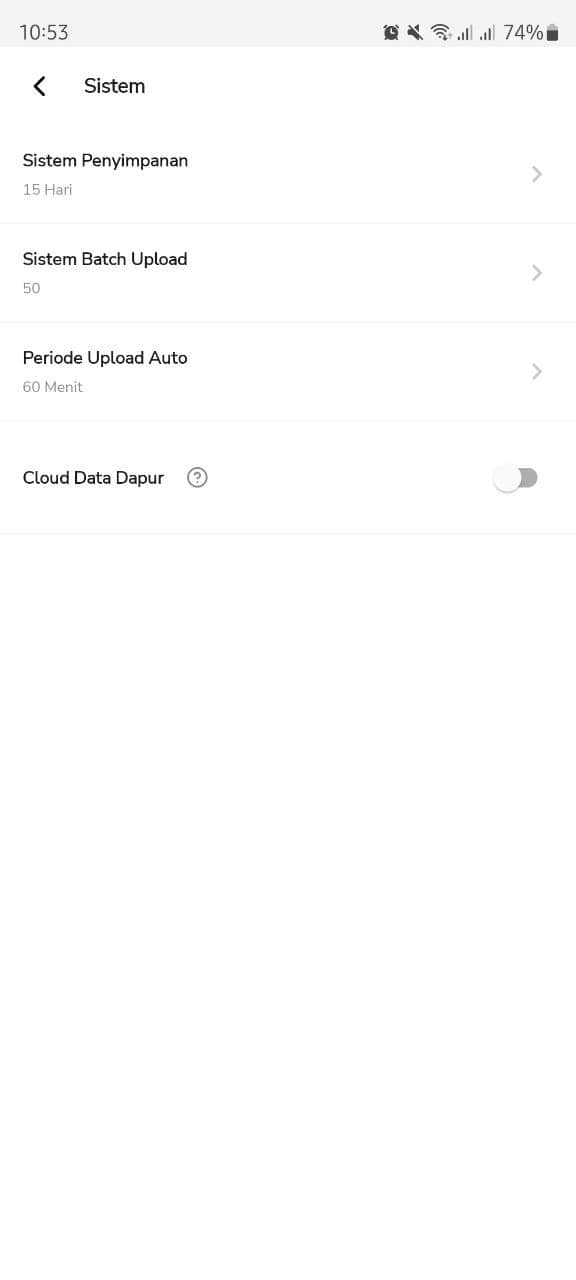Enable the Cloud Data Dapur switch

tap(516, 478)
